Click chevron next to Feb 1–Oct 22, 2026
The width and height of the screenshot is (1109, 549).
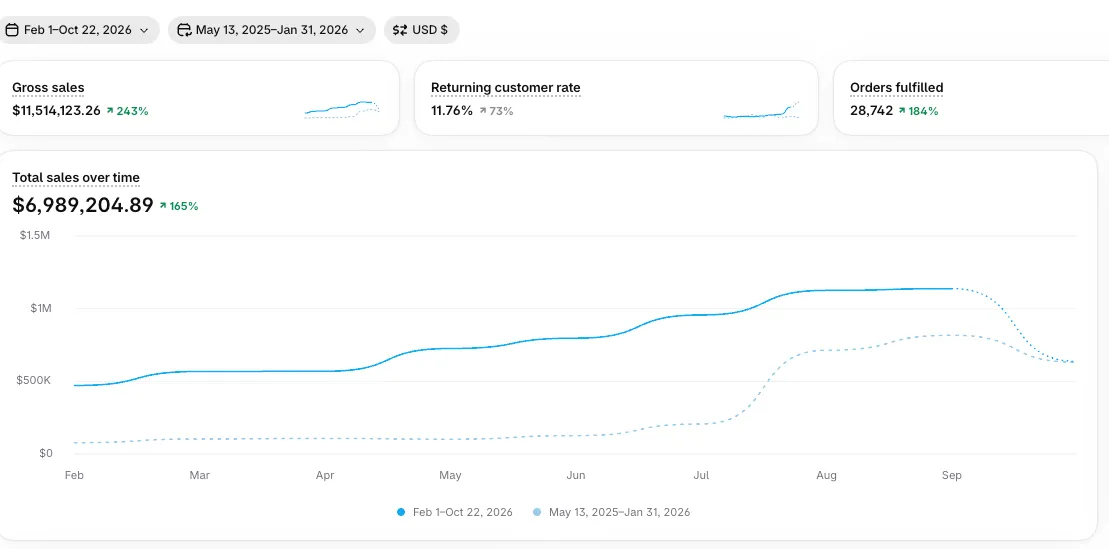coord(144,30)
